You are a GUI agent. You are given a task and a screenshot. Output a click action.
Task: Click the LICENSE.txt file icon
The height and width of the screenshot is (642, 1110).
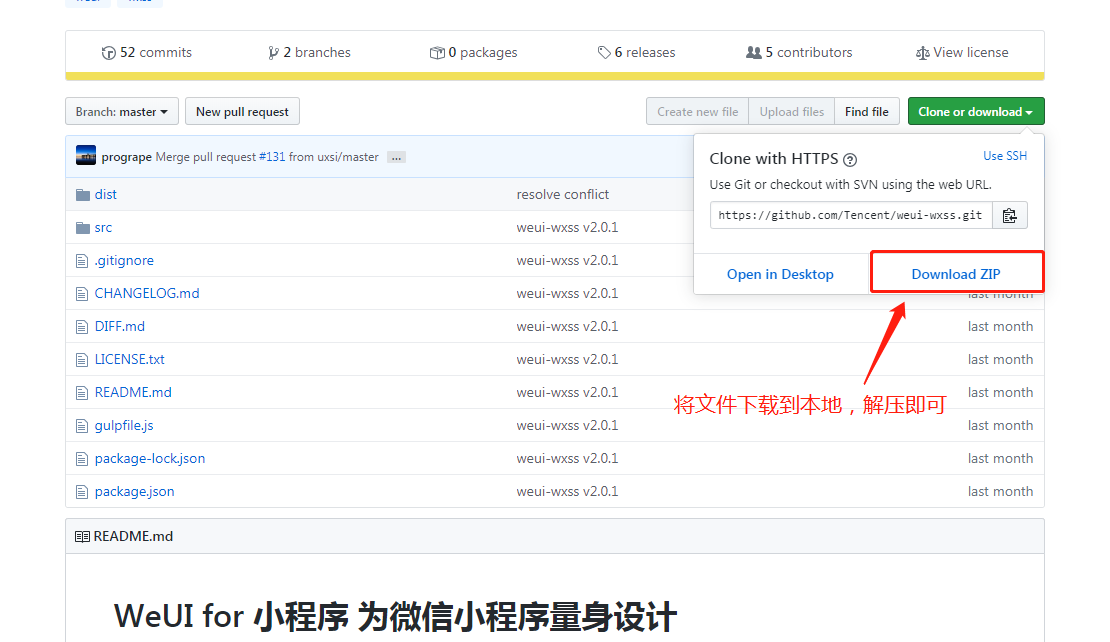(x=81, y=360)
